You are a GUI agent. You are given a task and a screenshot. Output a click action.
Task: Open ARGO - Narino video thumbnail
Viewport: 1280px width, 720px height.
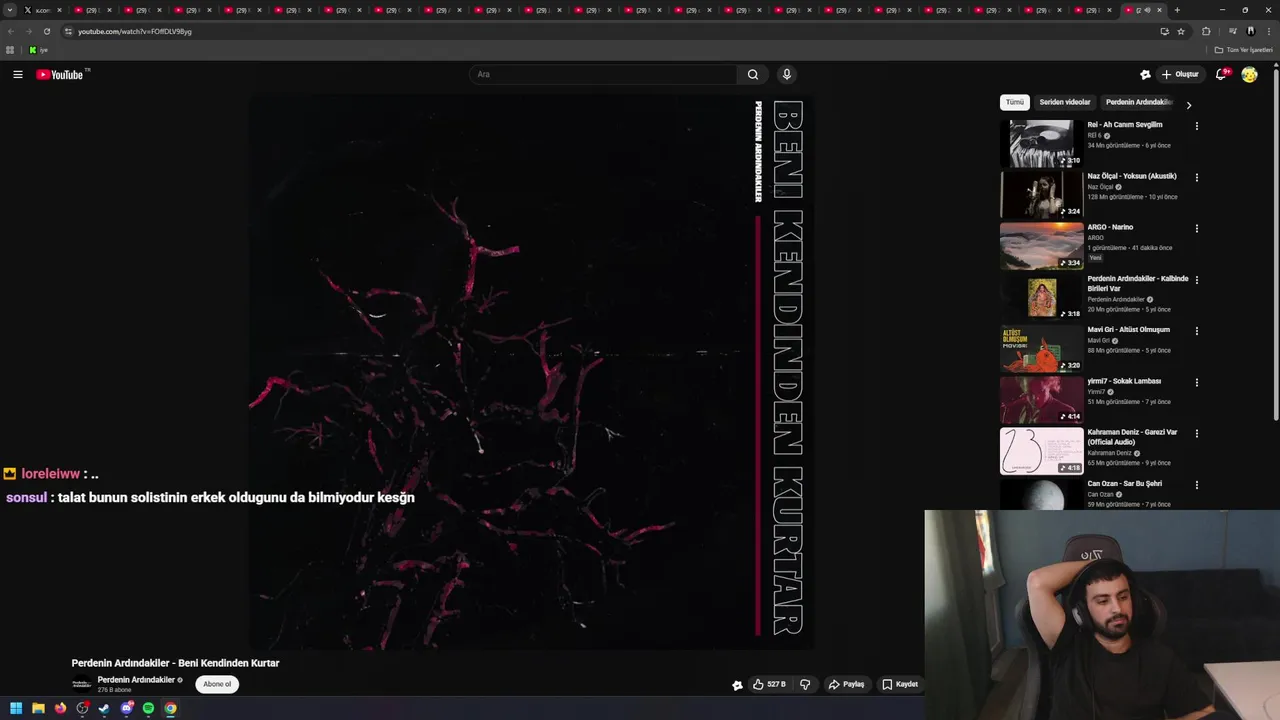click(x=1042, y=245)
